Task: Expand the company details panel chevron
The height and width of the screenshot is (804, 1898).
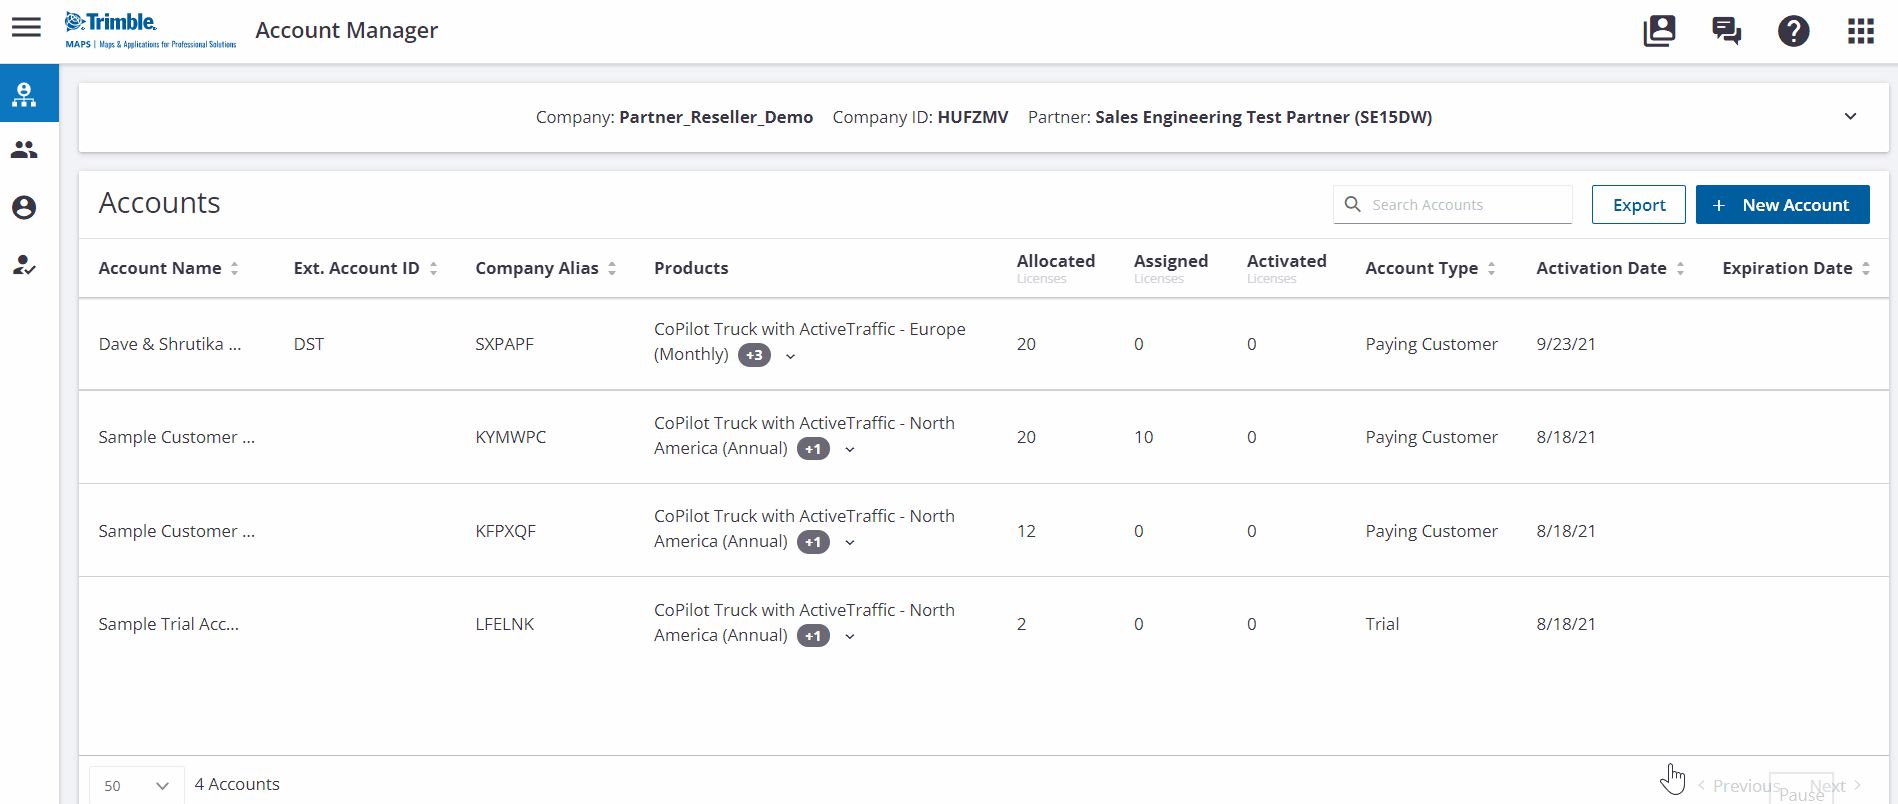Action: pyautogui.click(x=1850, y=117)
